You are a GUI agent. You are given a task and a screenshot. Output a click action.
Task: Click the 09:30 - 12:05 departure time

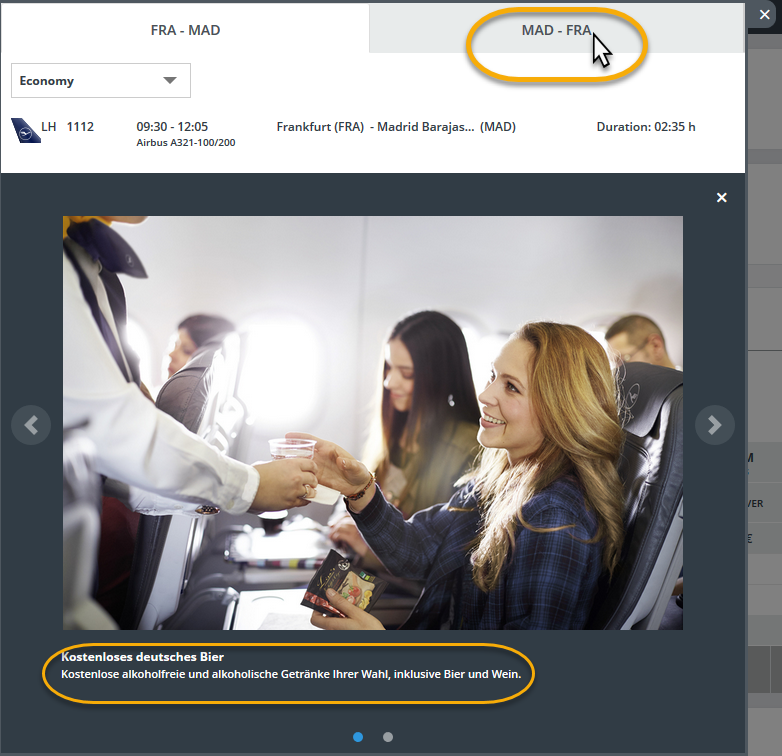tap(172, 127)
